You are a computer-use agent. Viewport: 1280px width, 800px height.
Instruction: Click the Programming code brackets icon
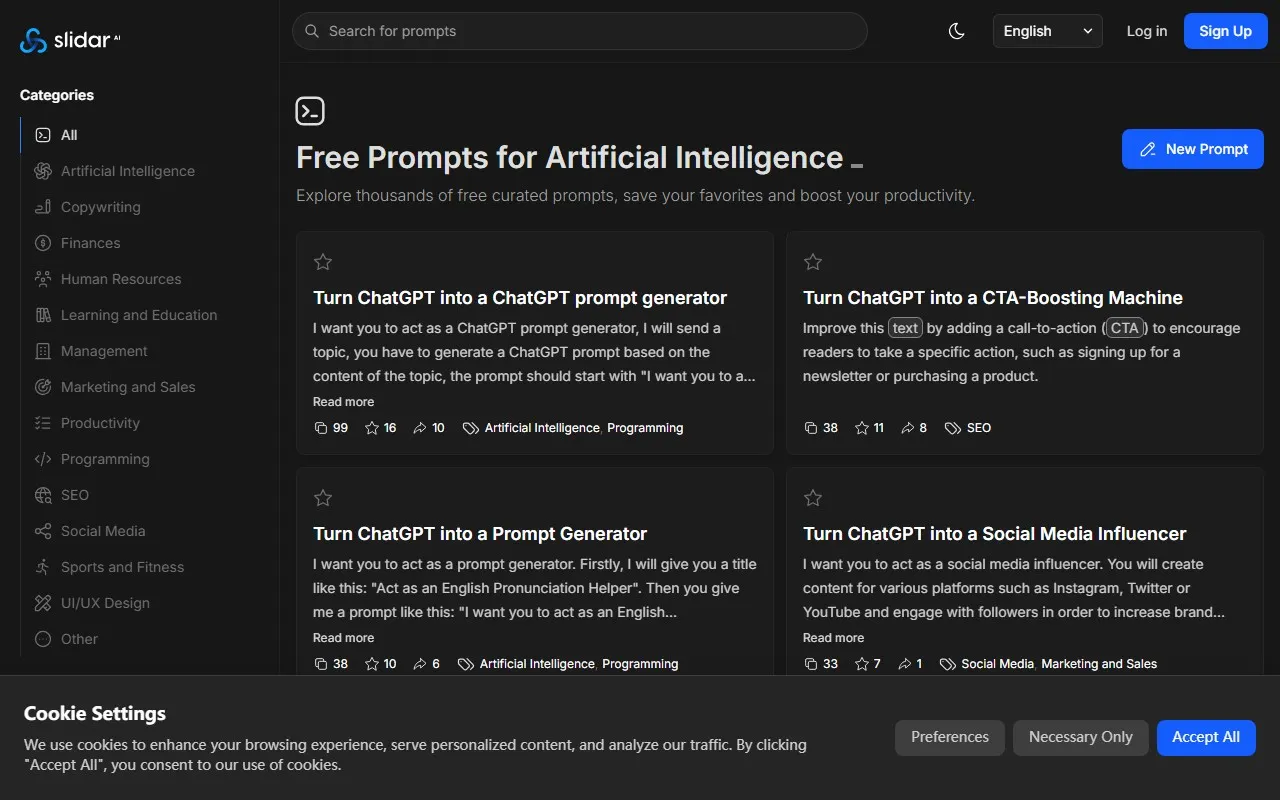point(43,459)
